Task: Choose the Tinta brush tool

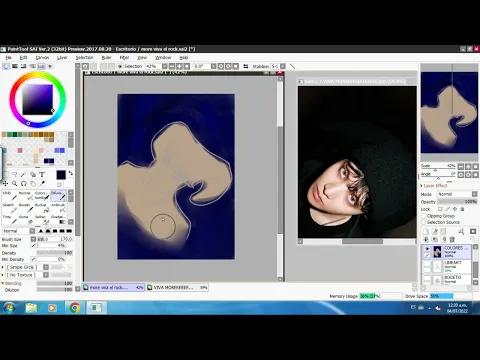Action: click(x=10, y=220)
